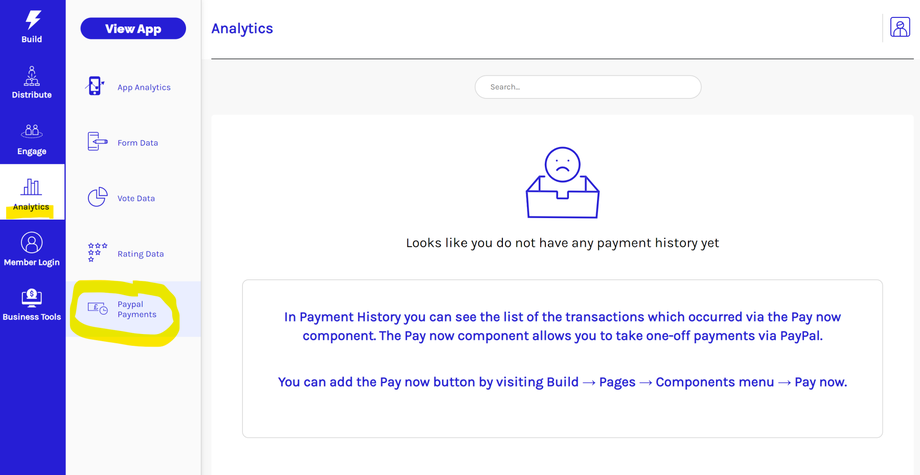Open the Member Login icon
920x475 pixels.
click(32, 243)
